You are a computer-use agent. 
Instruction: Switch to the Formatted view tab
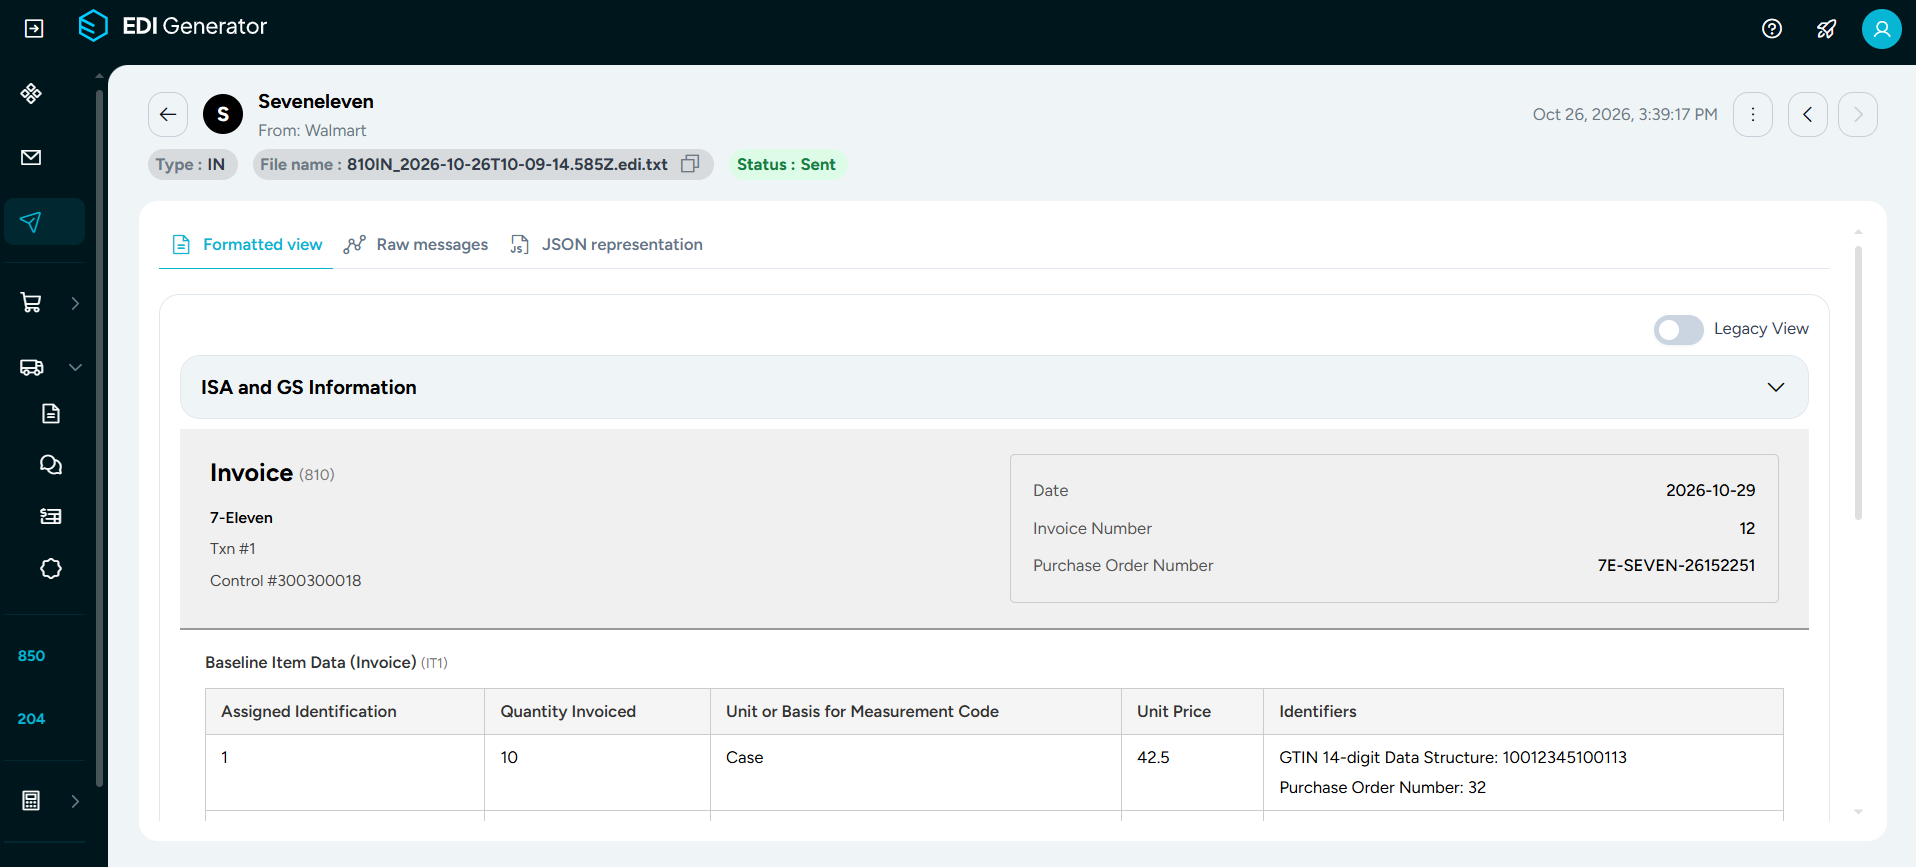(247, 244)
